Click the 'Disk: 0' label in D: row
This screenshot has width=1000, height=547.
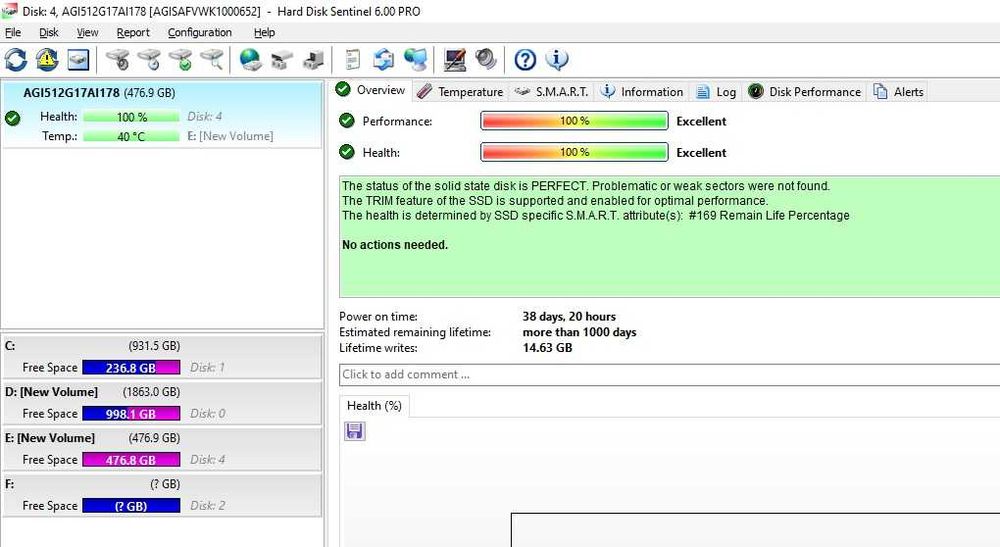[207, 414]
